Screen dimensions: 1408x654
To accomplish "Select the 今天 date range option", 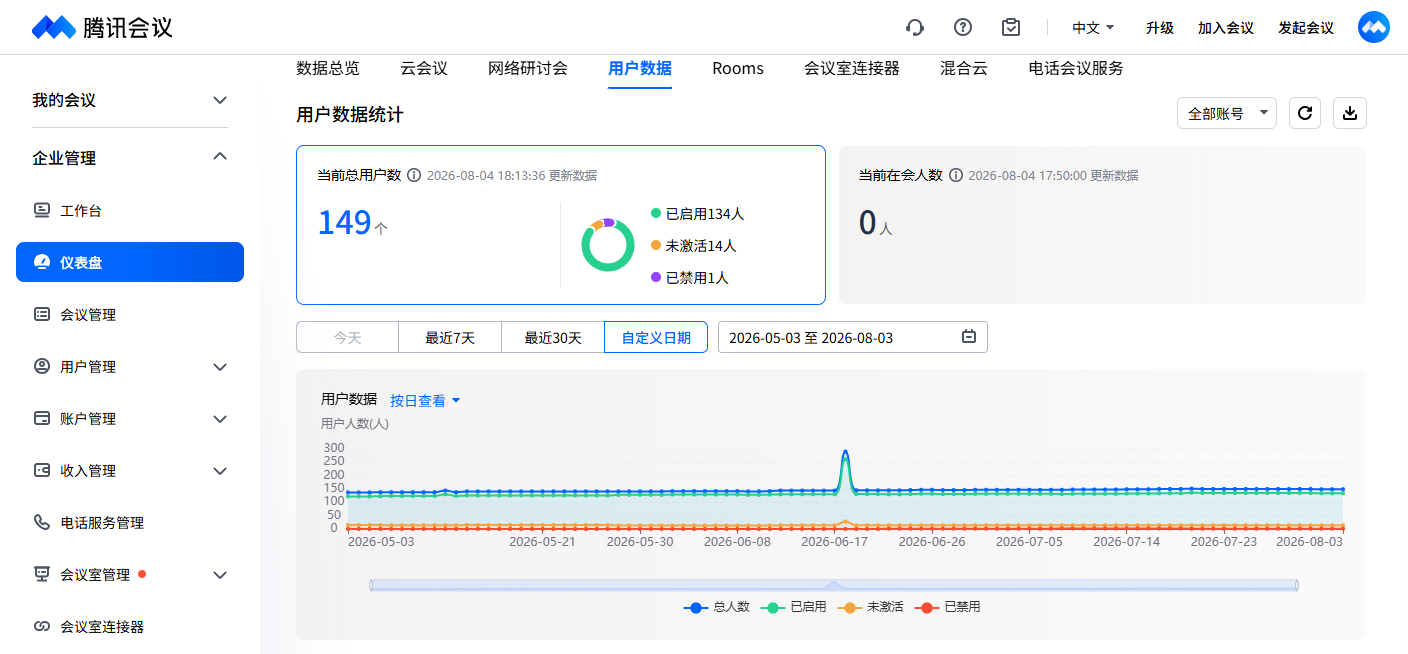I will (347, 337).
